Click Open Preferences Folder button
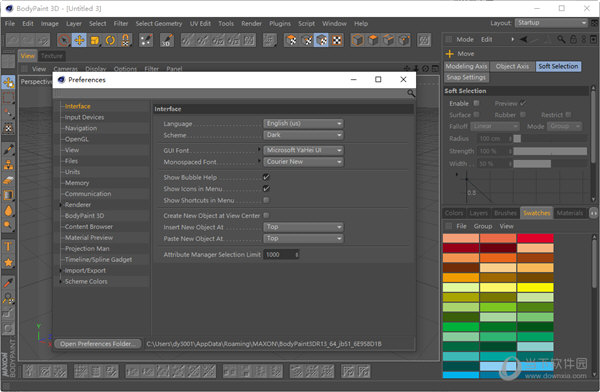The width and height of the screenshot is (600, 392). pyautogui.click(x=98, y=344)
